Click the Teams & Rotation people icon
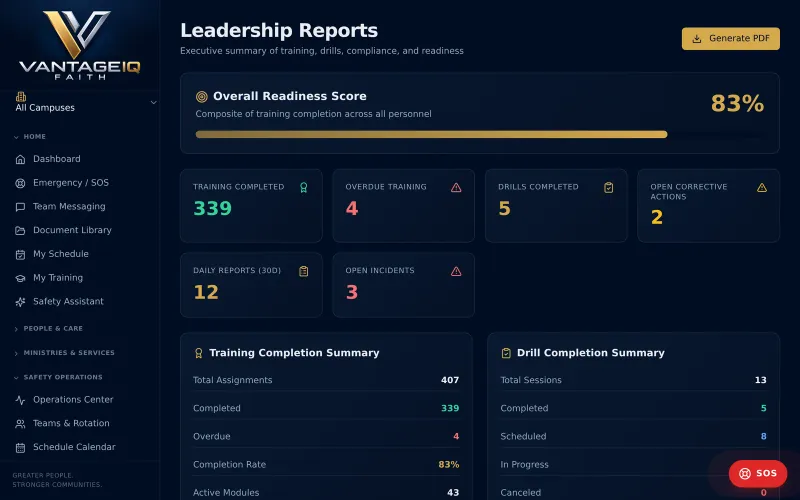This screenshot has height=500, width=800. (20, 423)
